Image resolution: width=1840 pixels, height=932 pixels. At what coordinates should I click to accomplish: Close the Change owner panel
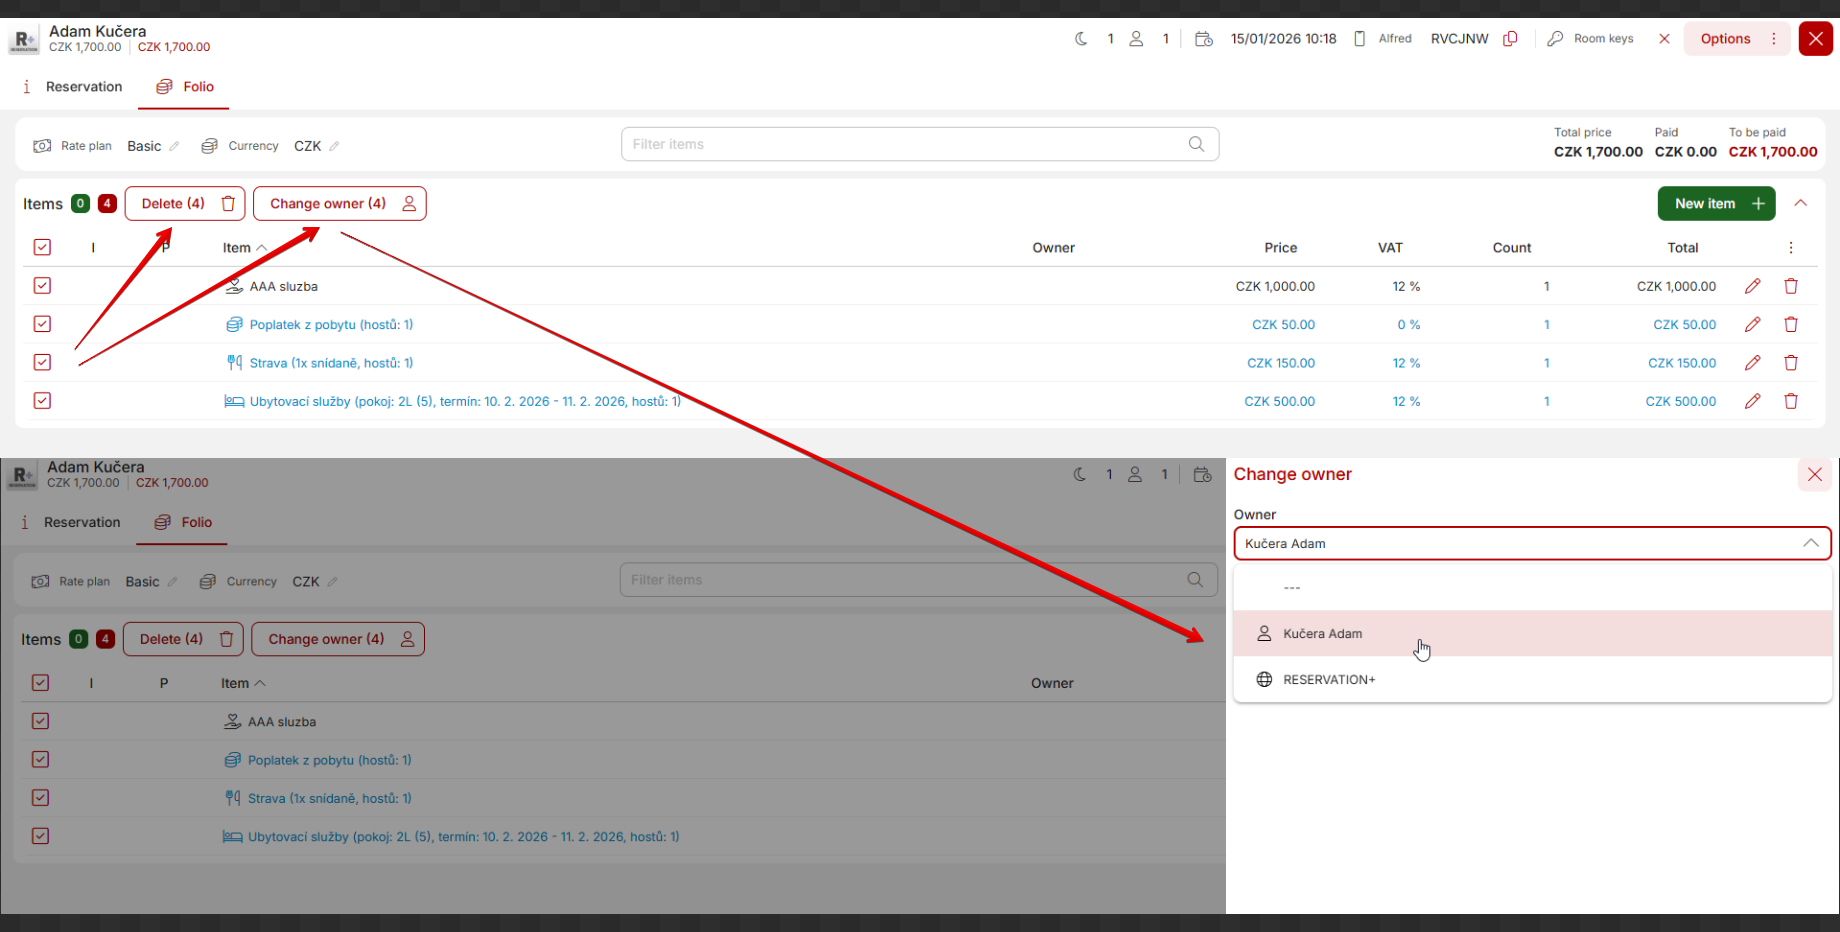pos(1814,475)
